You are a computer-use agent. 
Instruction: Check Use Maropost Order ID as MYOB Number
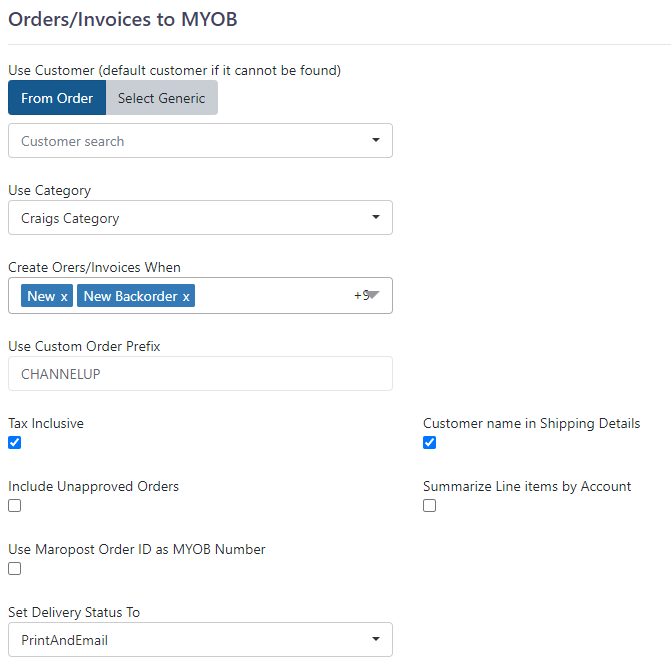(x=15, y=568)
